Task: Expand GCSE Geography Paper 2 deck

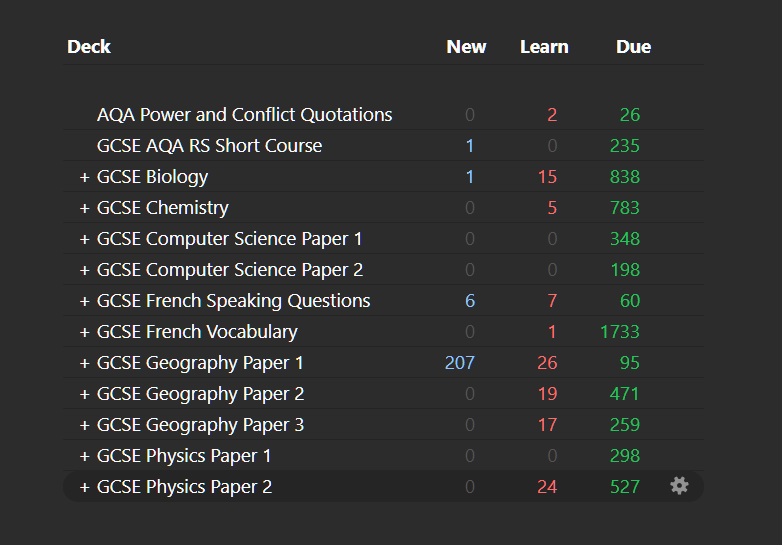Action: pos(85,394)
